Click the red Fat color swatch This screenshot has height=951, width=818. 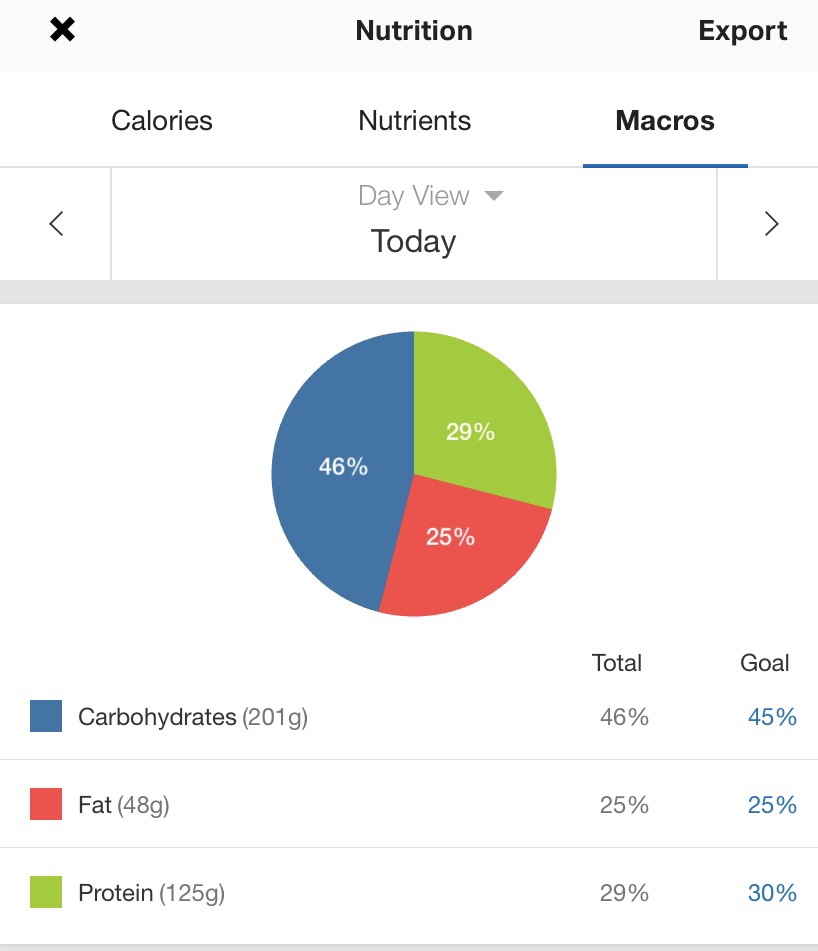click(46, 804)
